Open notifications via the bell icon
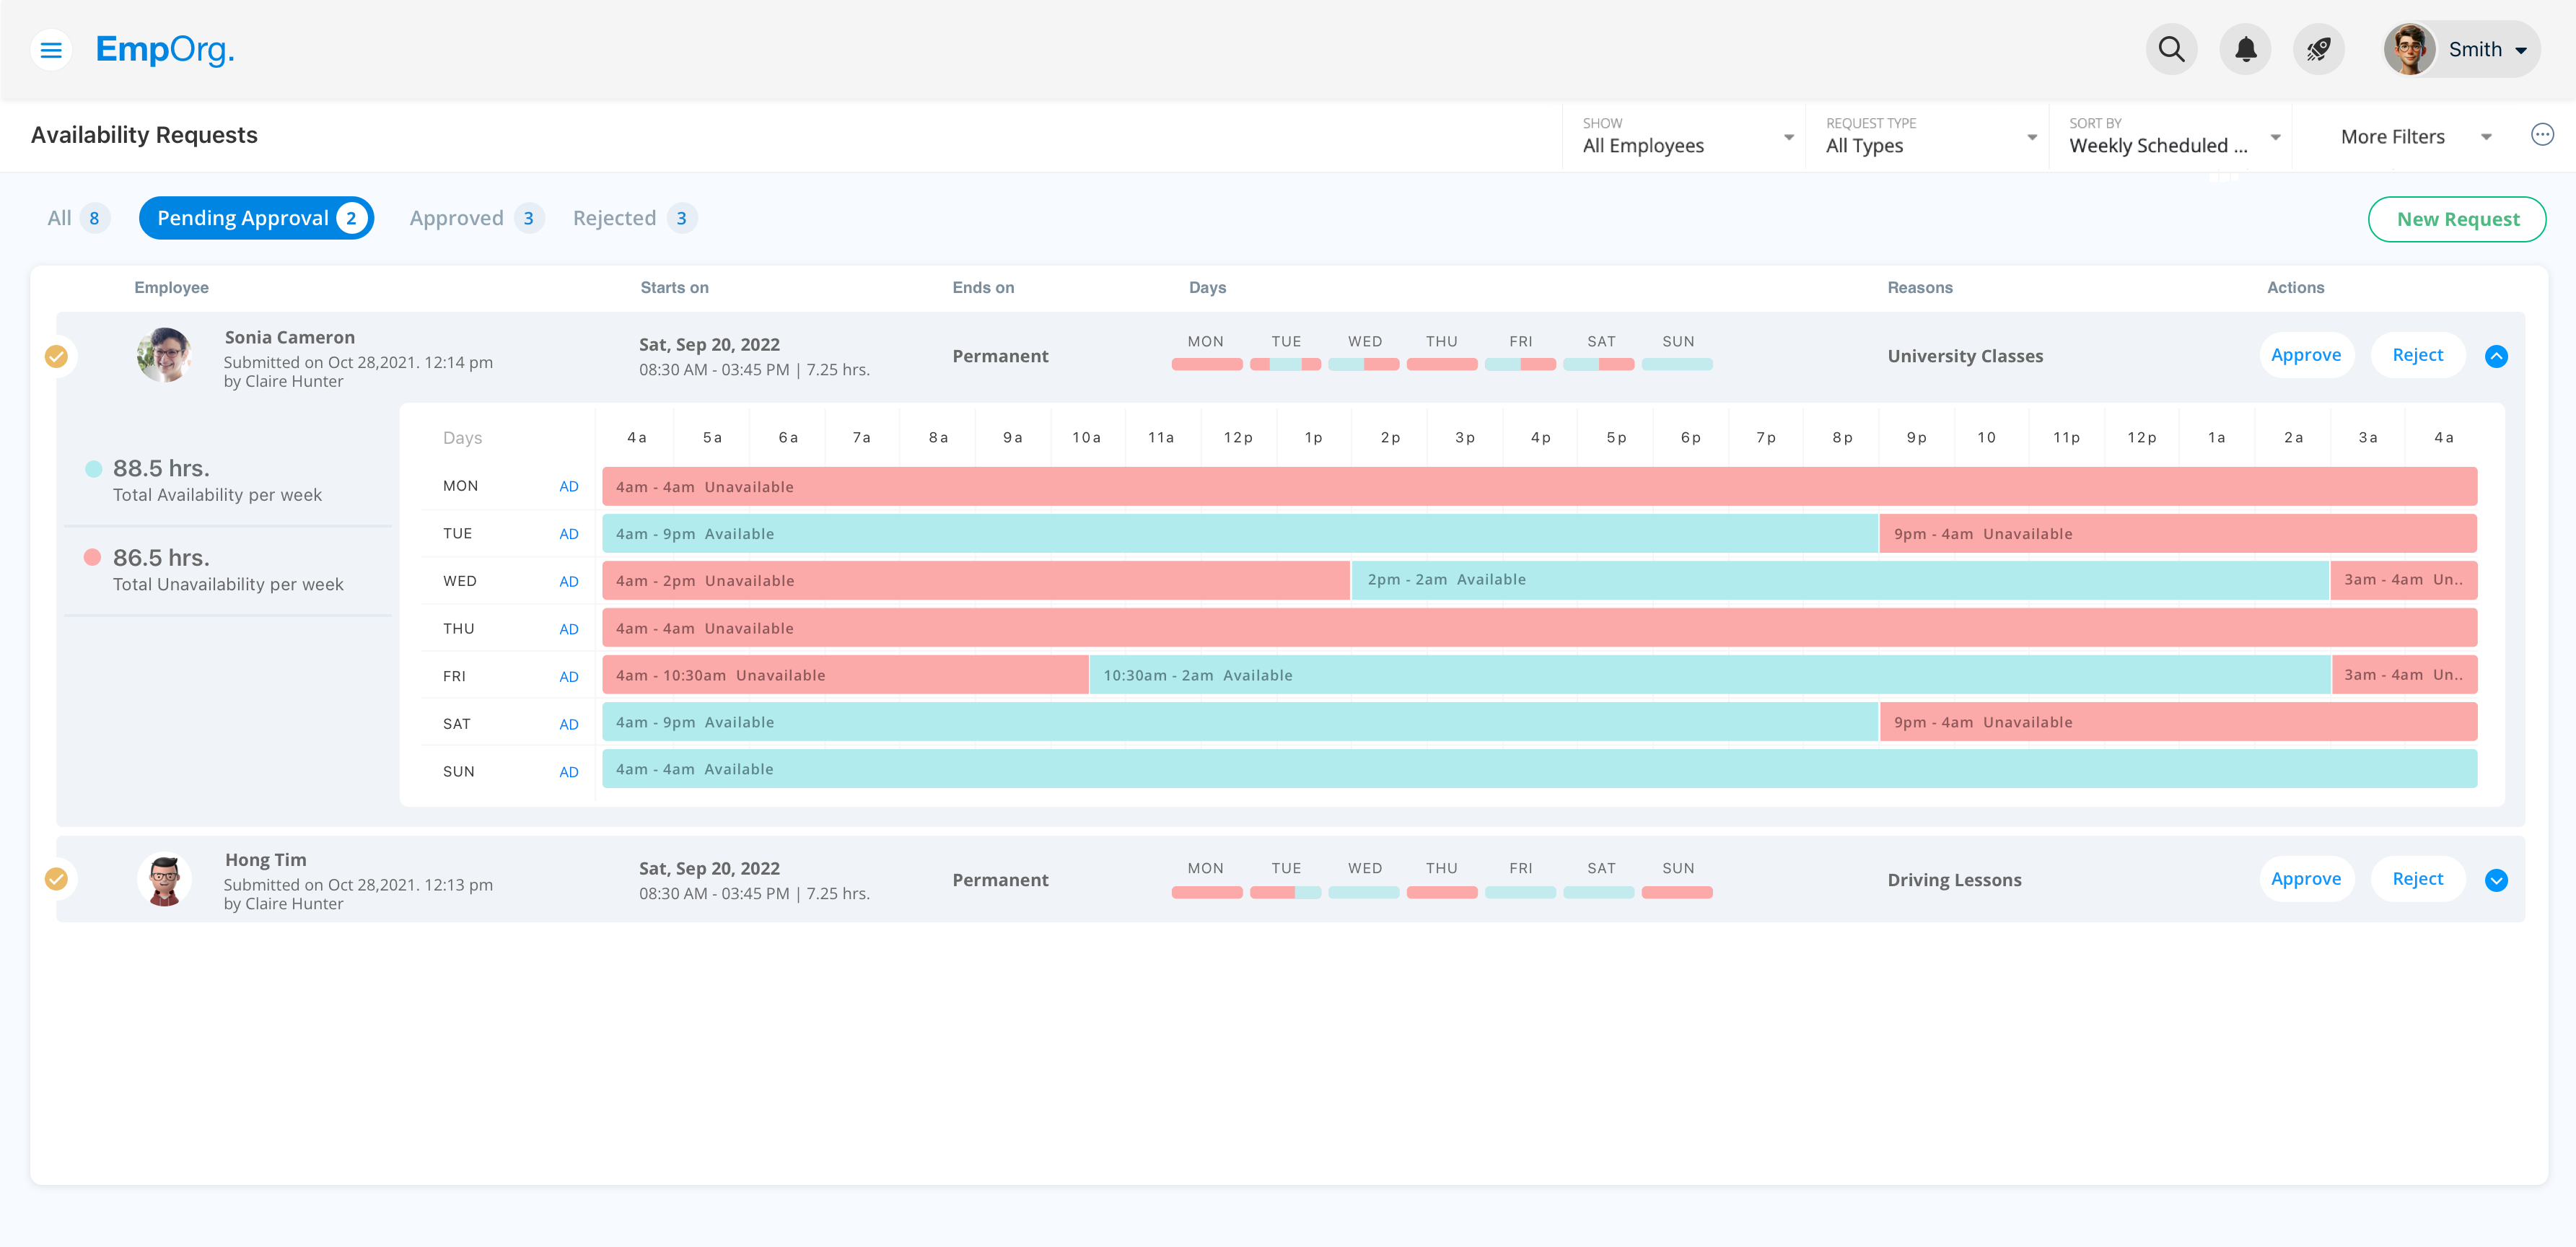The image size is (2576, 1247). [x=2245, y=48]
